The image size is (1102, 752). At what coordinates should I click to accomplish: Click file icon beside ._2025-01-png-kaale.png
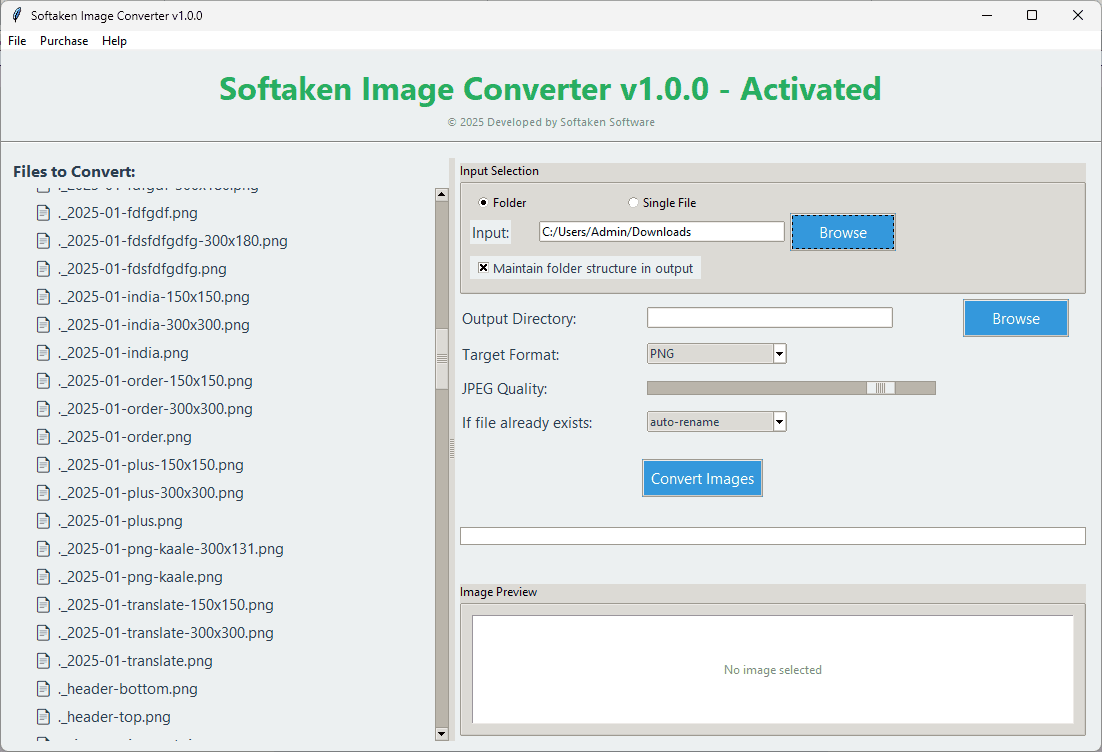point(44,577)
